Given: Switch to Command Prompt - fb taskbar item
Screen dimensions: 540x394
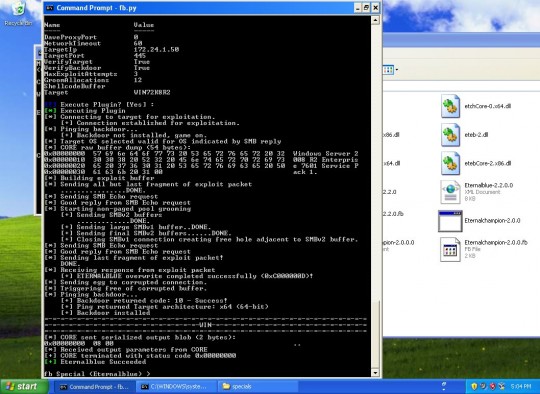Looking at the screenshot, I should click(94, 387).
